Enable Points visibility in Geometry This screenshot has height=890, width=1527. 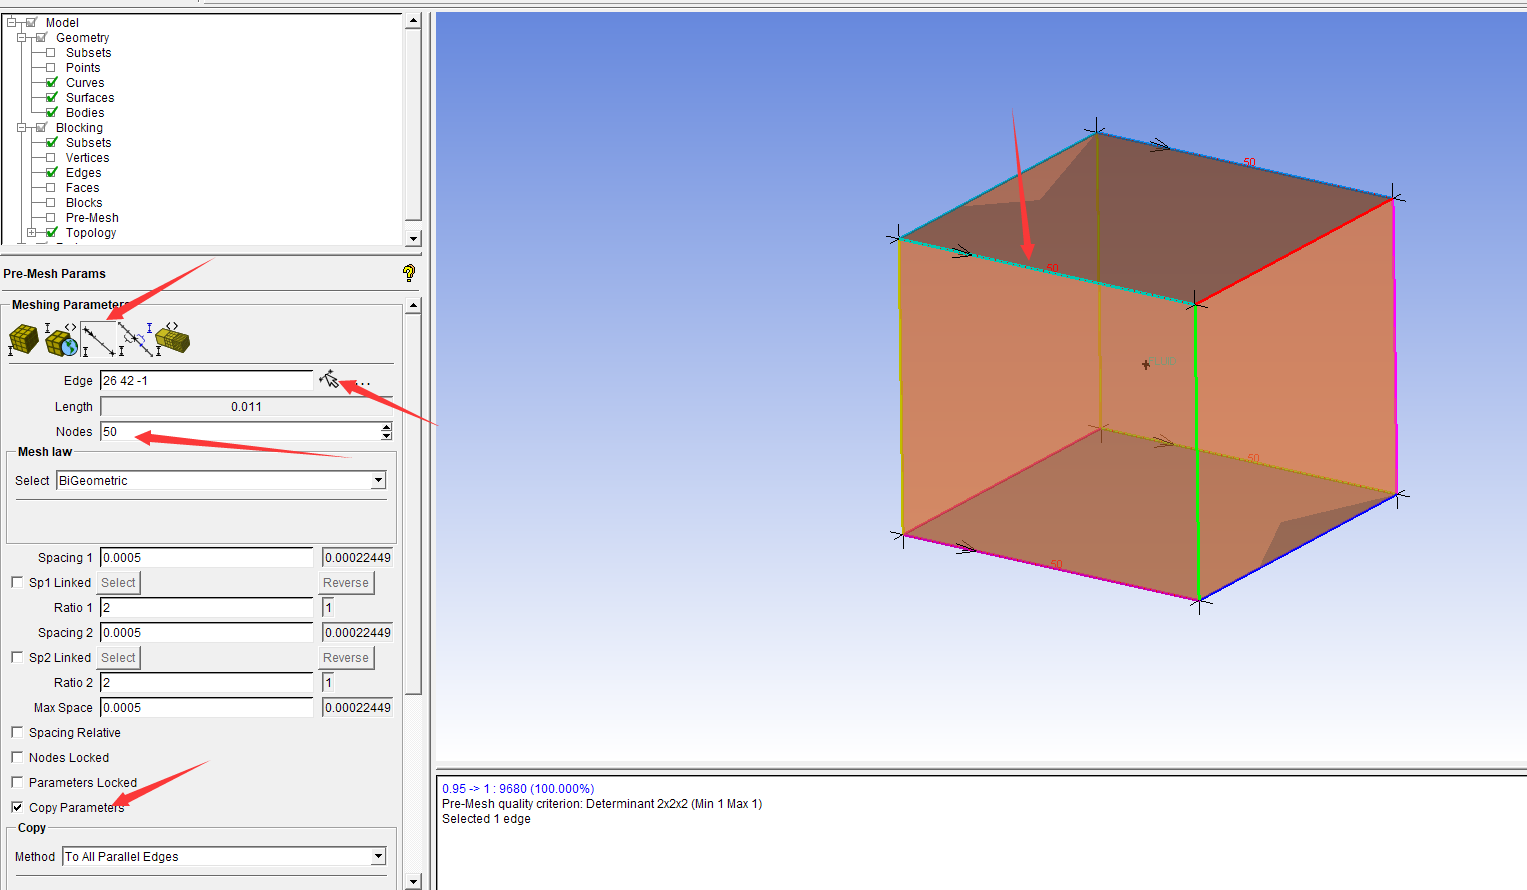[51, 68]
